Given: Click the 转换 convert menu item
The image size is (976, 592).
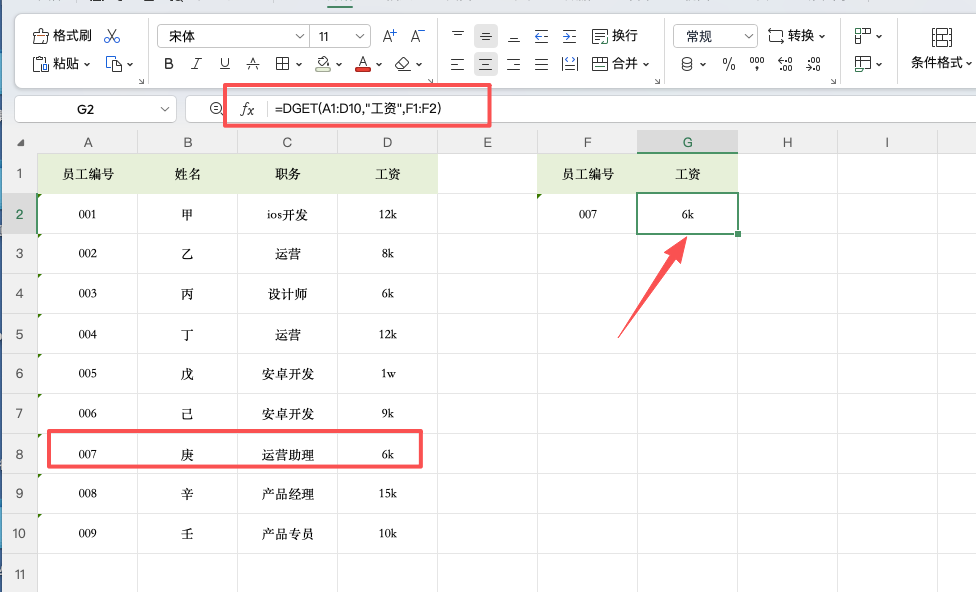Looking at the screenshot, I should click(798, 35).
